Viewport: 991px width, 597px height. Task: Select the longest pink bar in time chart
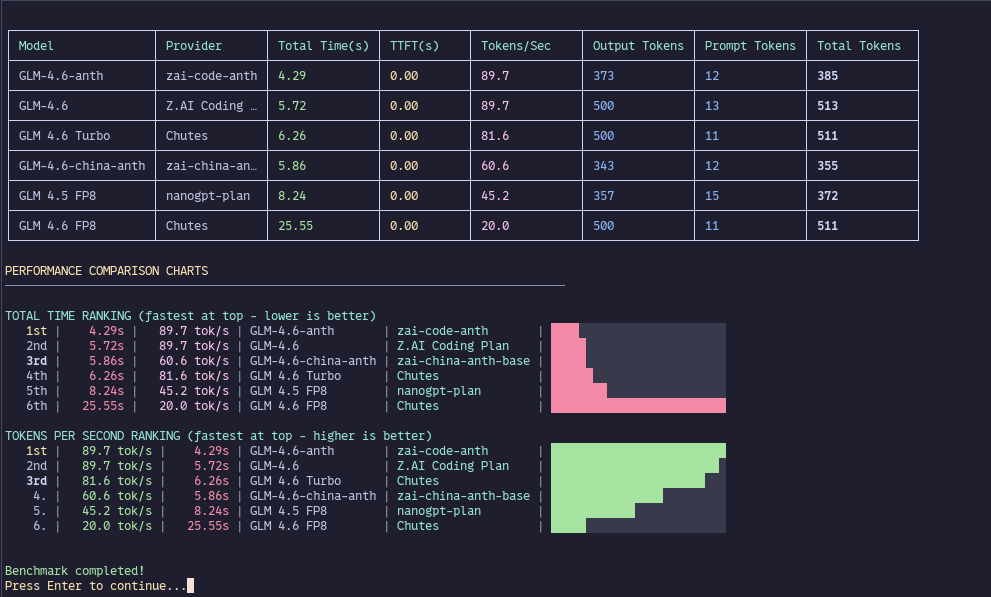(638, 405)
